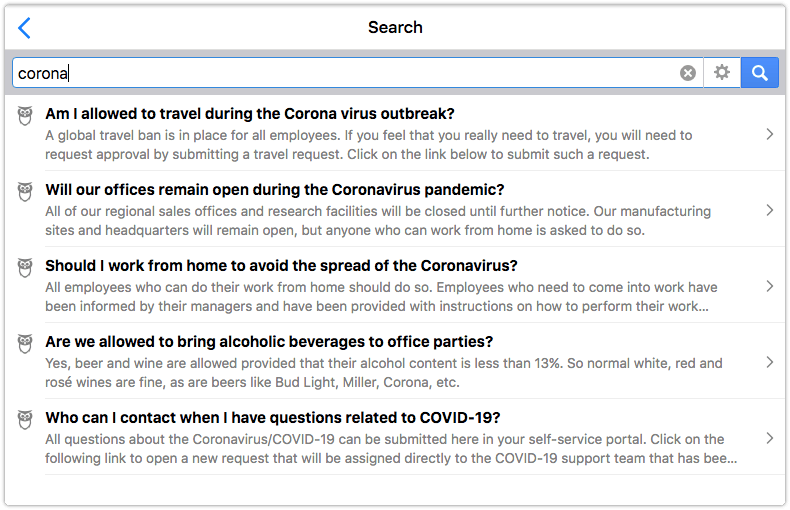
Task: Expand the offices remain open result chevron
Action: click(x=769, y=210)
